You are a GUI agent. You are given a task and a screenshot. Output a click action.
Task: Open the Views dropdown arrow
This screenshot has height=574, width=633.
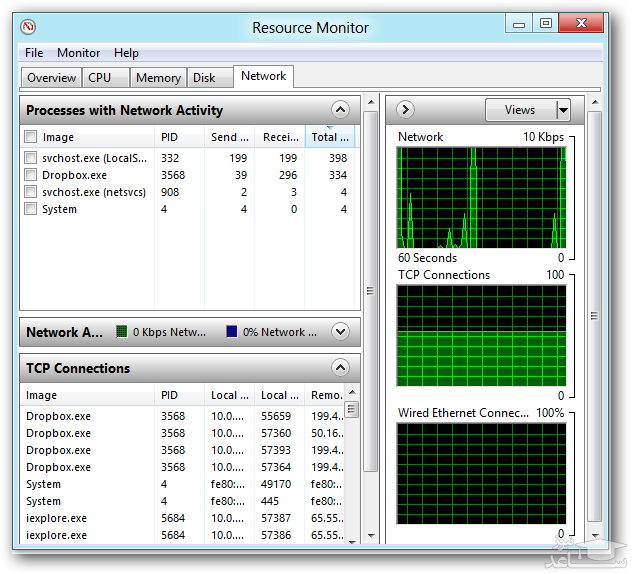[563, 110]
